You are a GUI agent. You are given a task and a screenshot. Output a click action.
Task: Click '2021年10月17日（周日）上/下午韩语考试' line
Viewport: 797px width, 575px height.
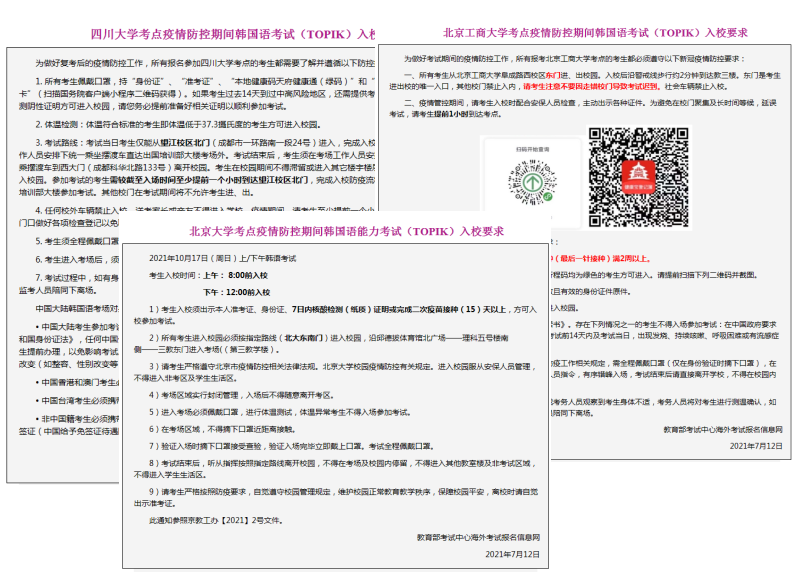[222, 258]
